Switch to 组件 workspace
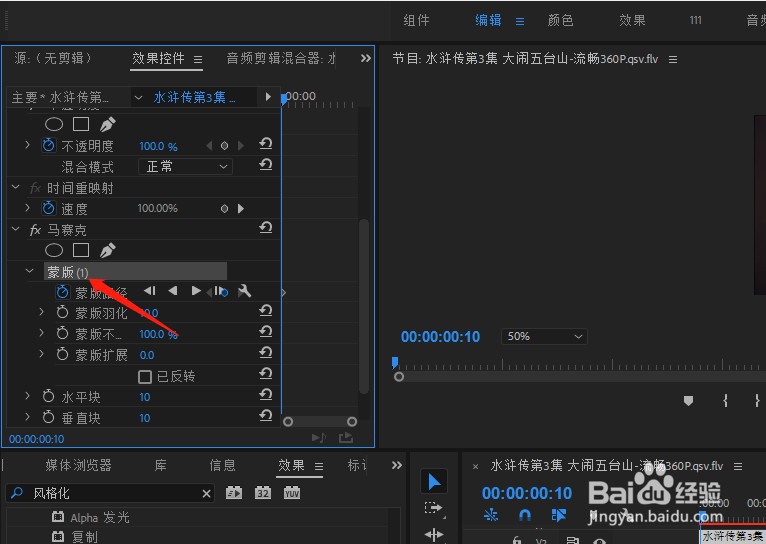Image resolution: width=766 pixels, height=544 pixels. pos(417,20)
